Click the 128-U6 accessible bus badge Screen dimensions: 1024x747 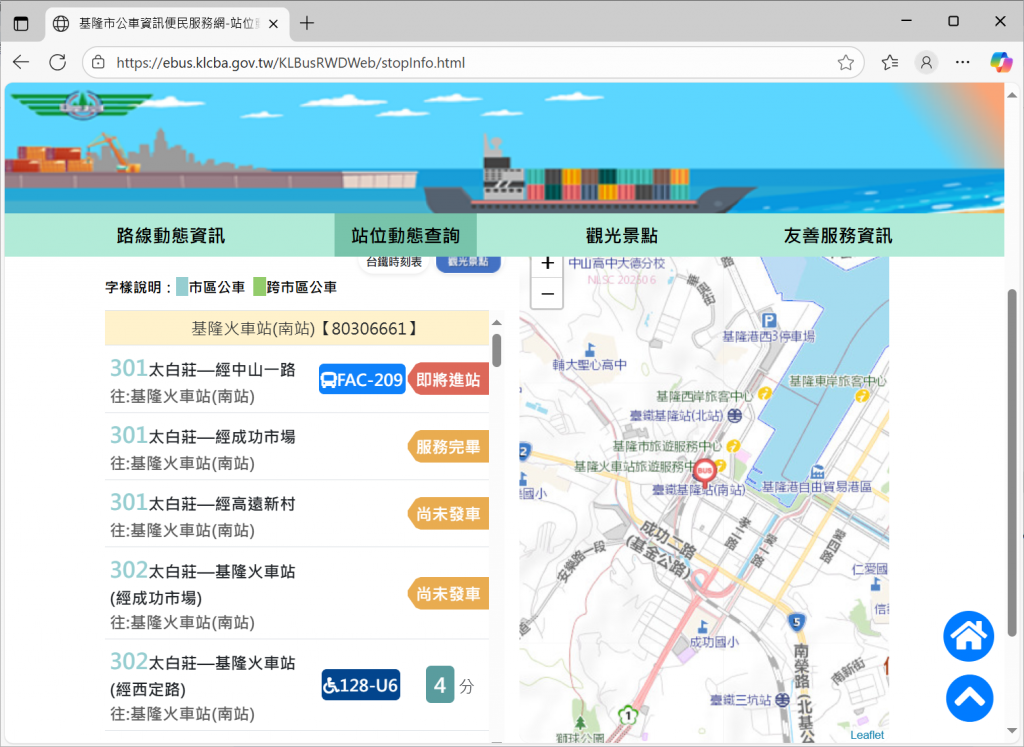pos(360,685)
